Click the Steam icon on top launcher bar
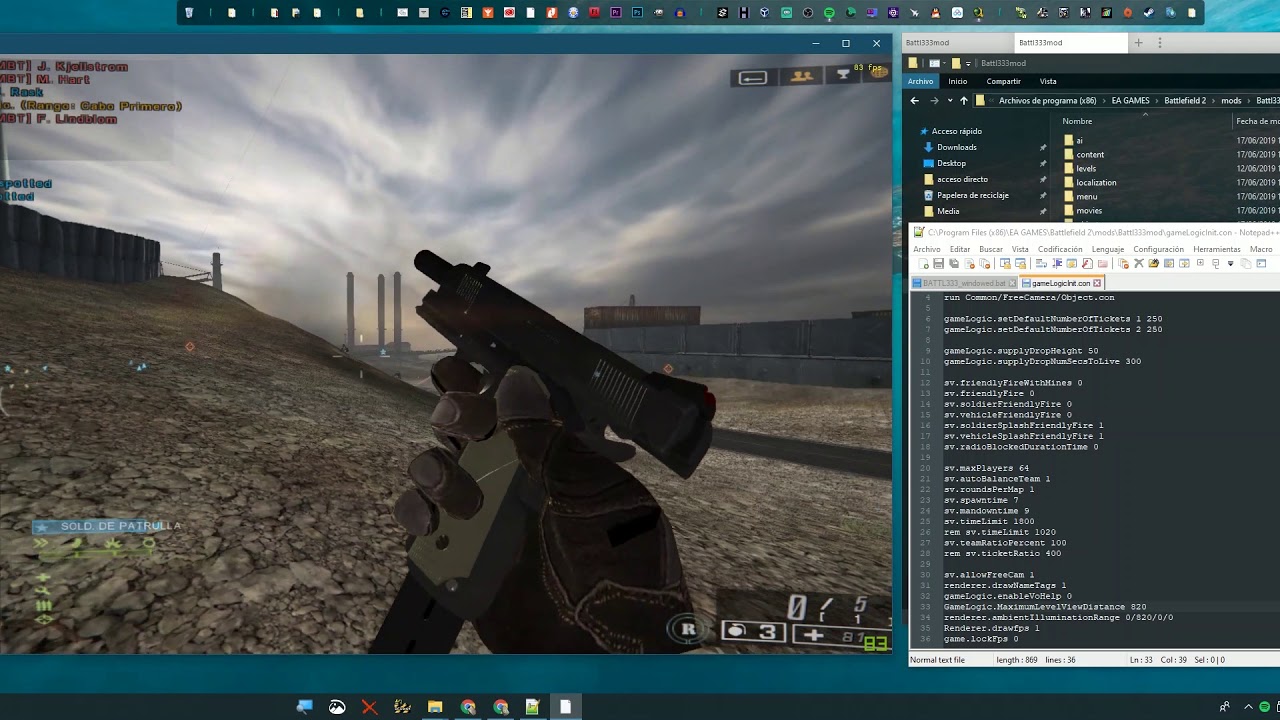 (1150, 13)
